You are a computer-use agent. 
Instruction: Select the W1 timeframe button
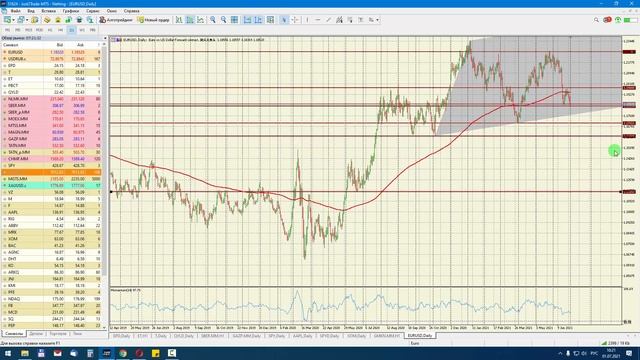coord(82,30)
